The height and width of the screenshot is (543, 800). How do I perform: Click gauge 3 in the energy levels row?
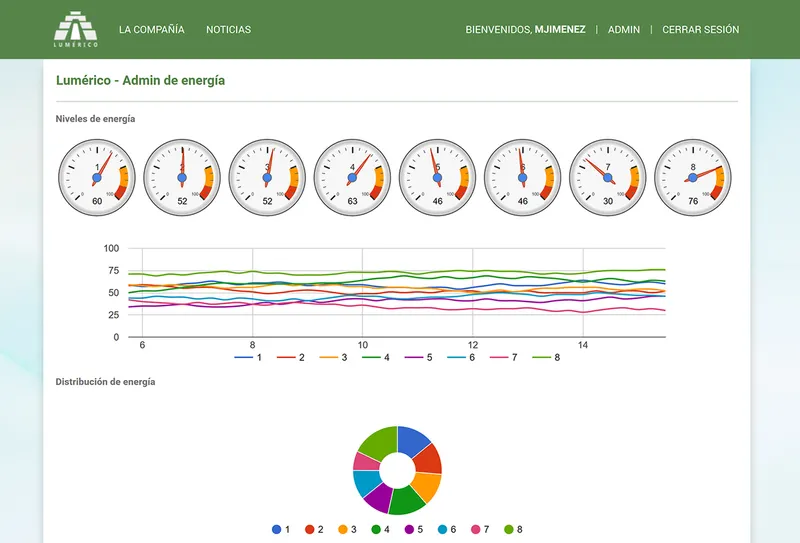267,177
